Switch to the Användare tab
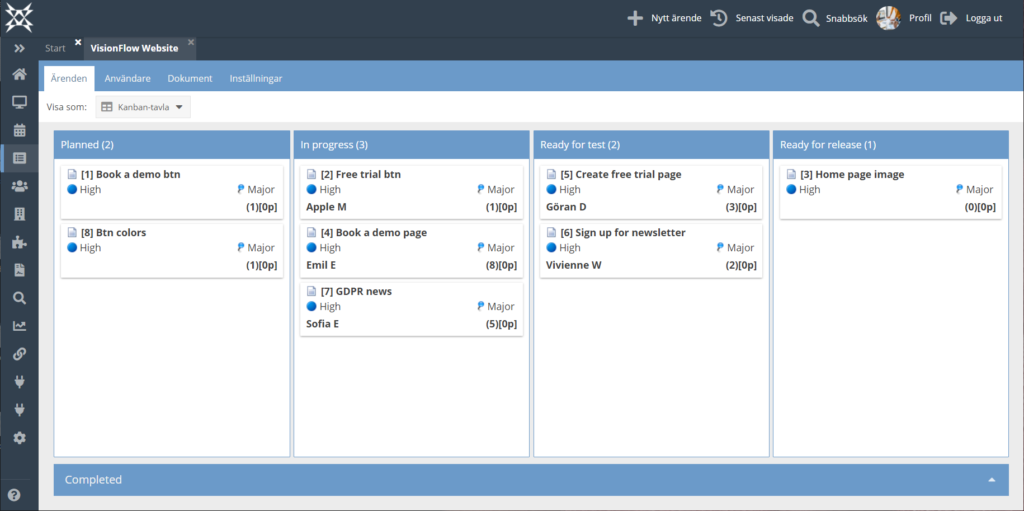This screenshot has height=511, width=1024. tap(127, 78)
